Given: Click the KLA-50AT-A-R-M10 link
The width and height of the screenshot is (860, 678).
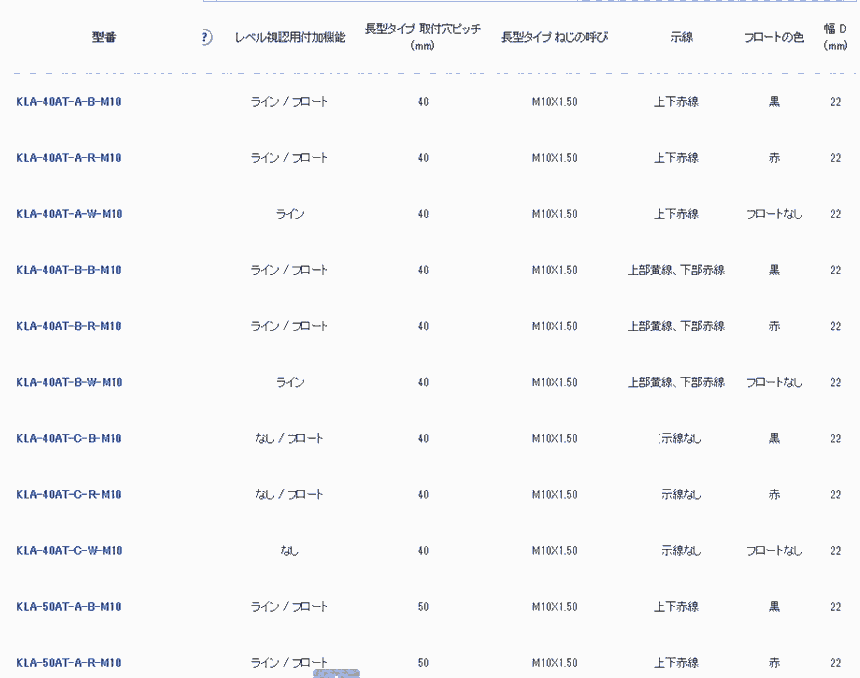Looking at the screenshot, I should (x=69, y=662).
